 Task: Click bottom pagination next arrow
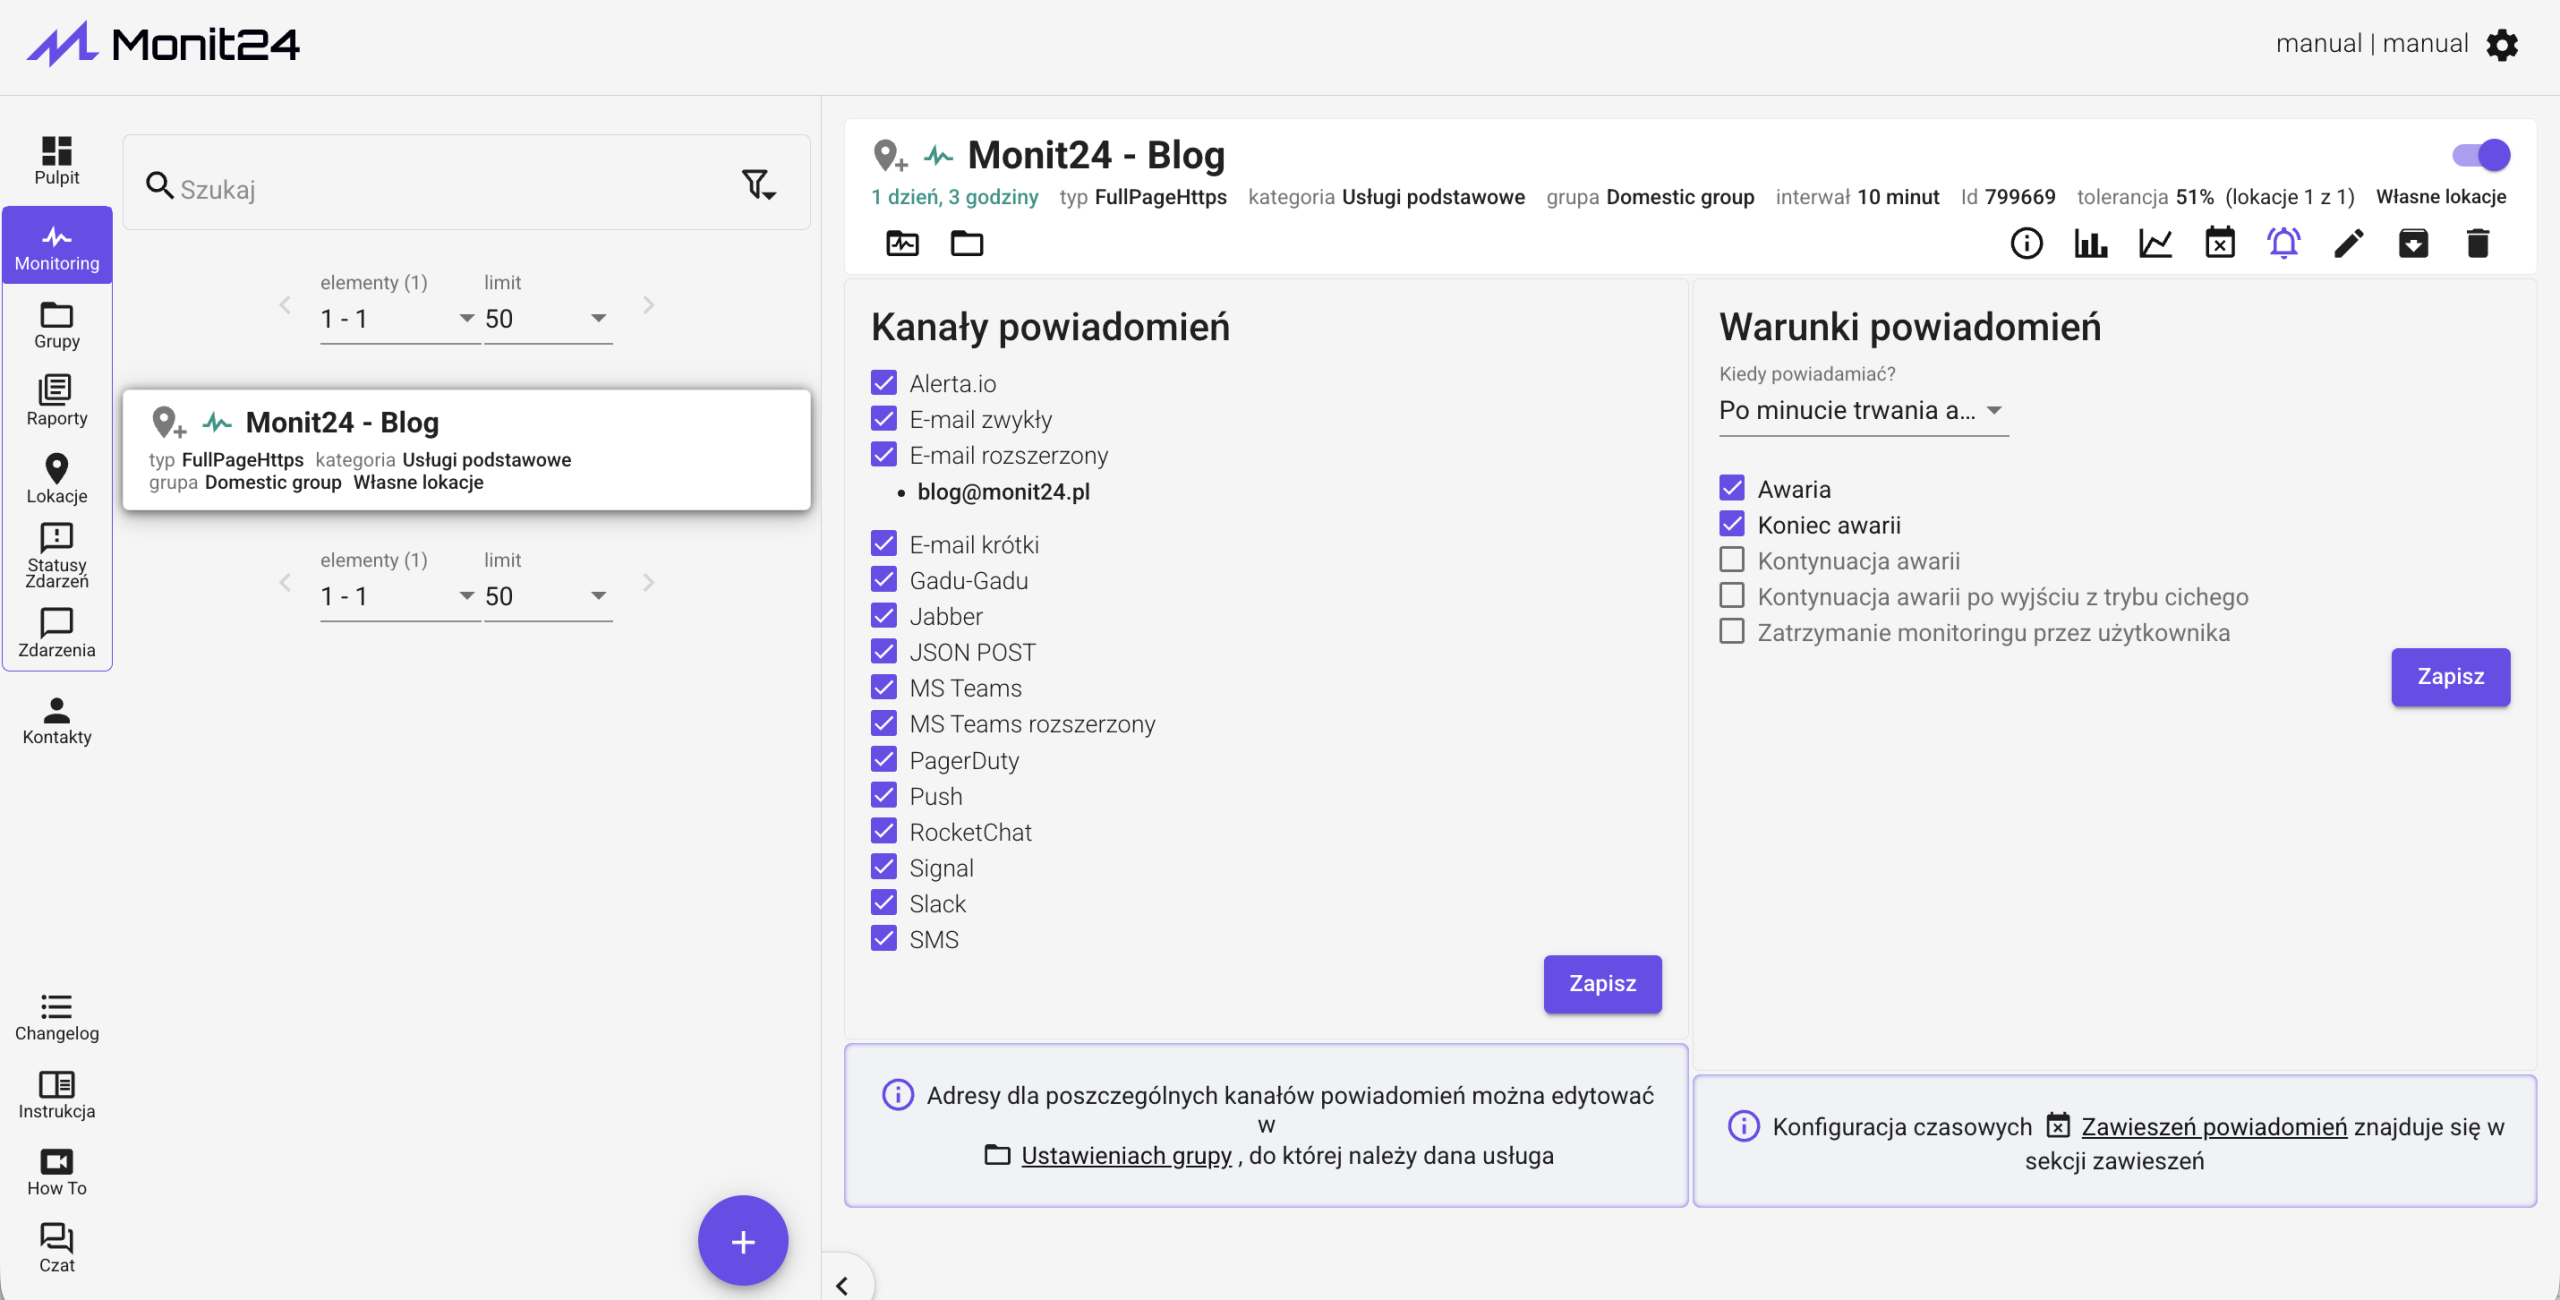[649, 583]
